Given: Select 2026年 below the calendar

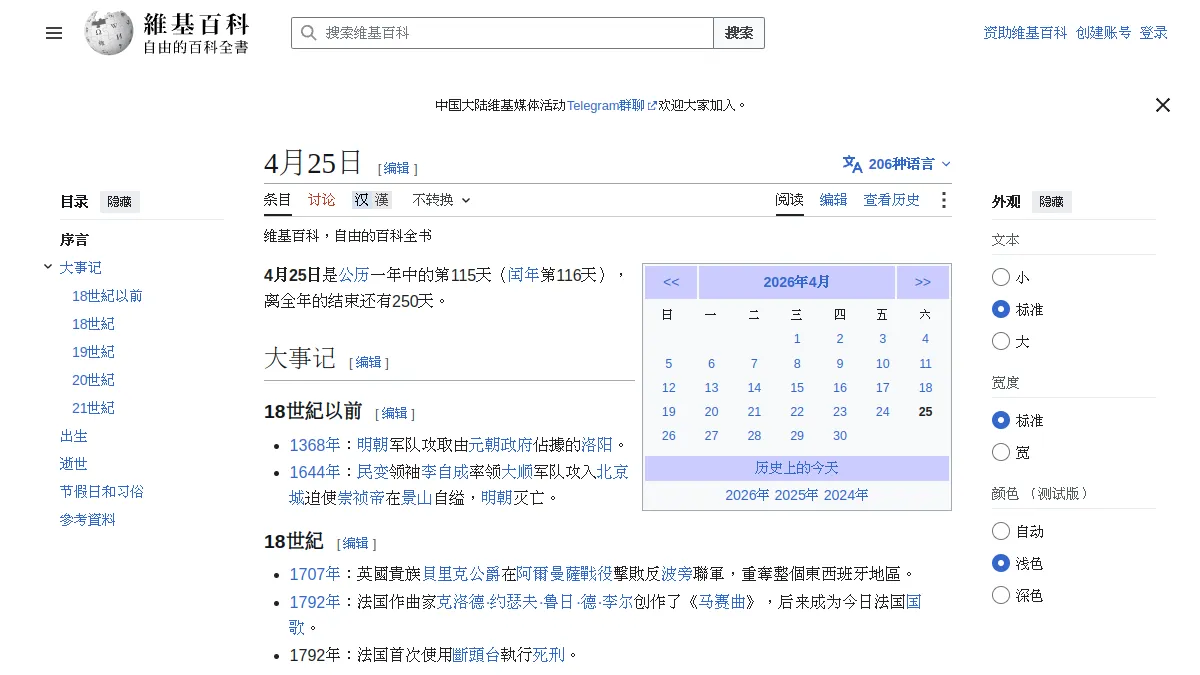Looking at the screenshot, I should (748, 495).
